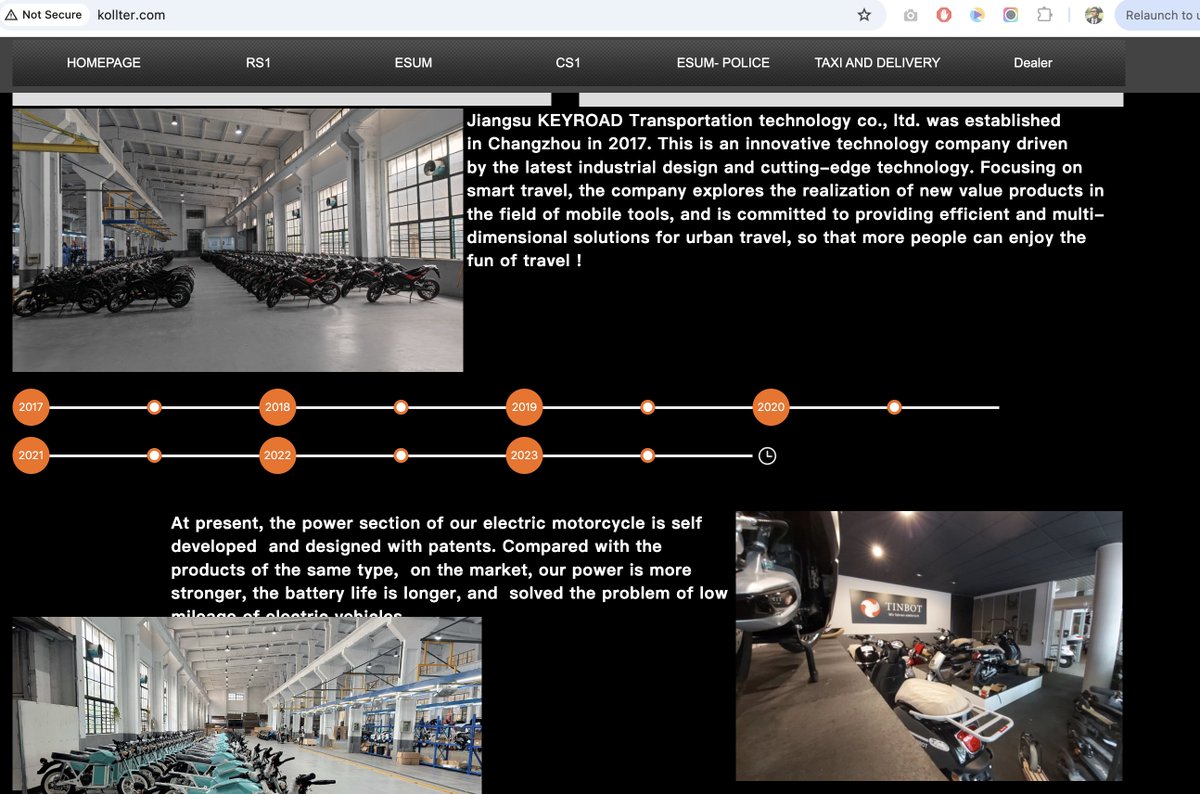Click the camera screenshot extension icon
Screen dimensions: 1200x794
[x=910, y=15]
